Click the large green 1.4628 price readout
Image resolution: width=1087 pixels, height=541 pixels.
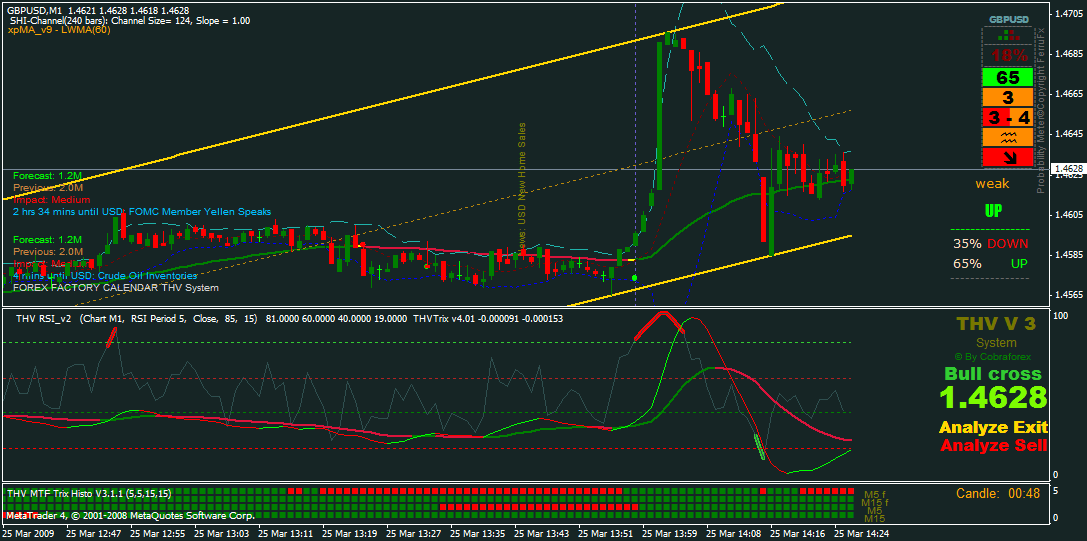tap(993, 397)
